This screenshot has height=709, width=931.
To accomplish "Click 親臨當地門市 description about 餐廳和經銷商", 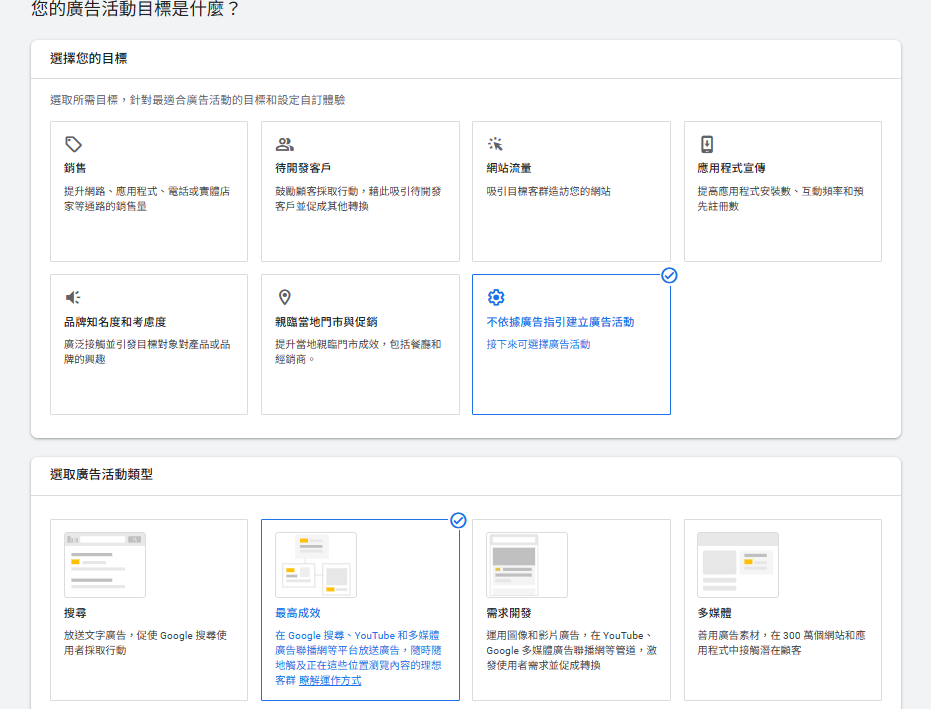I will [x=358, y=352].
